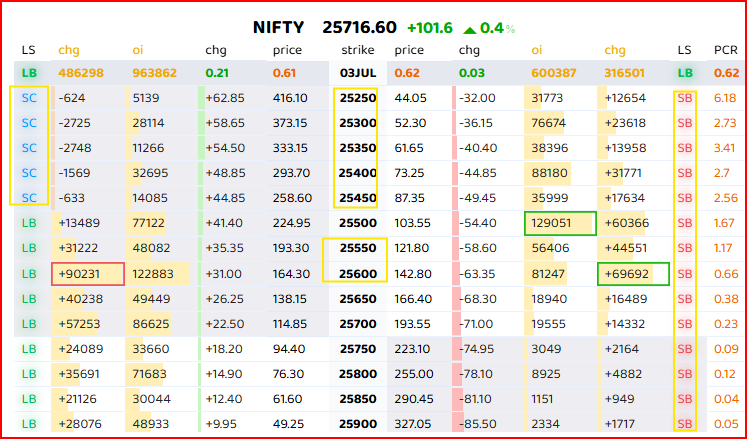747x439 pixels.
Task: Click put OI value 2334
Action: (546, 424)
